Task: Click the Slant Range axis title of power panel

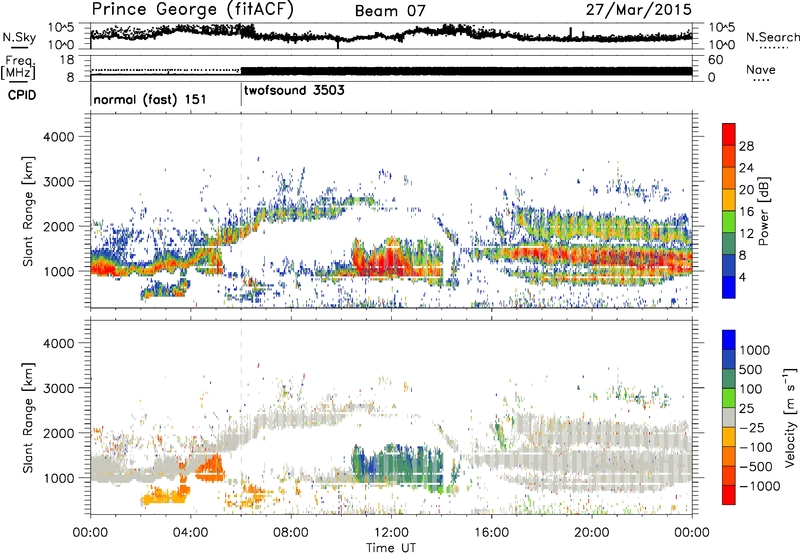Action: pos(28,211)
